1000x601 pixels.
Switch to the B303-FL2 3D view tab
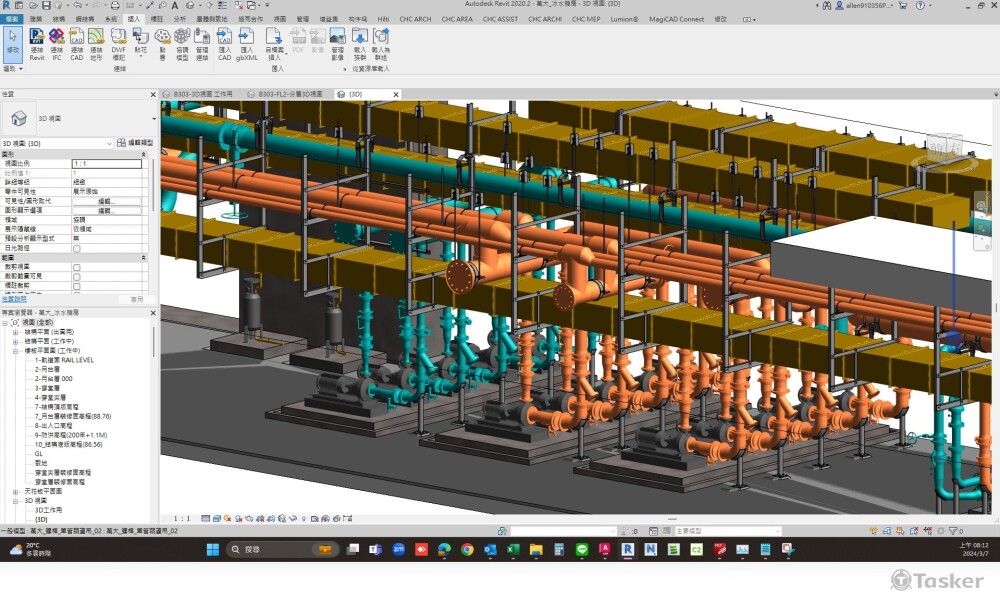(290, 94)
